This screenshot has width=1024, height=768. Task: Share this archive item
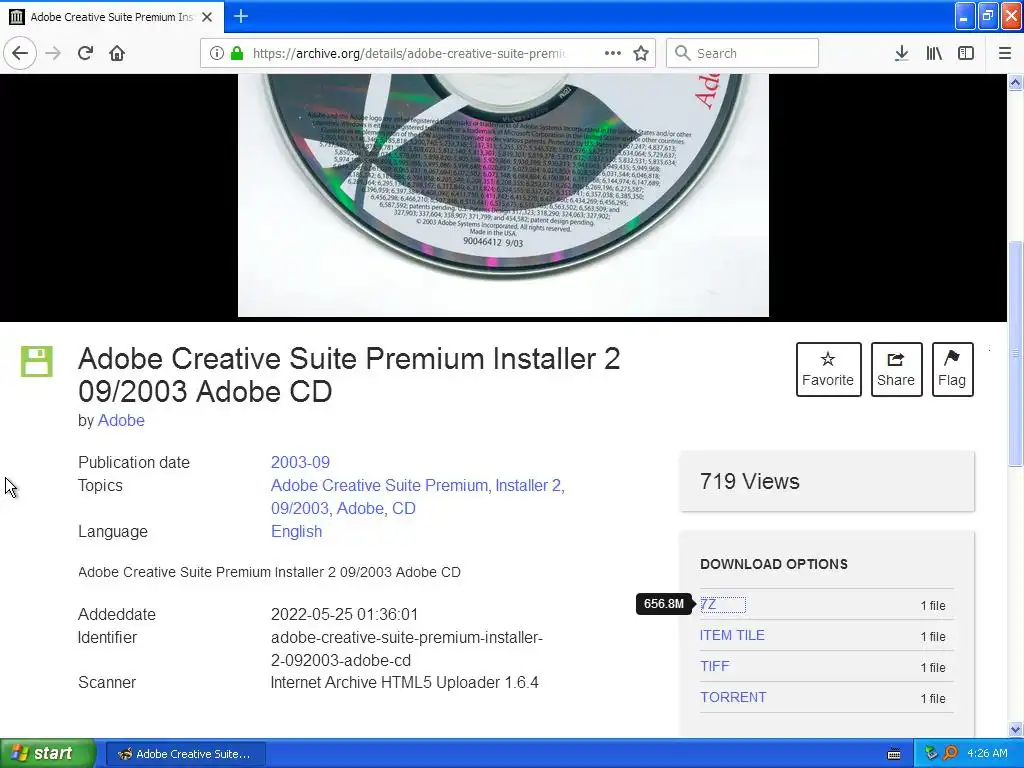pos(896,369)
